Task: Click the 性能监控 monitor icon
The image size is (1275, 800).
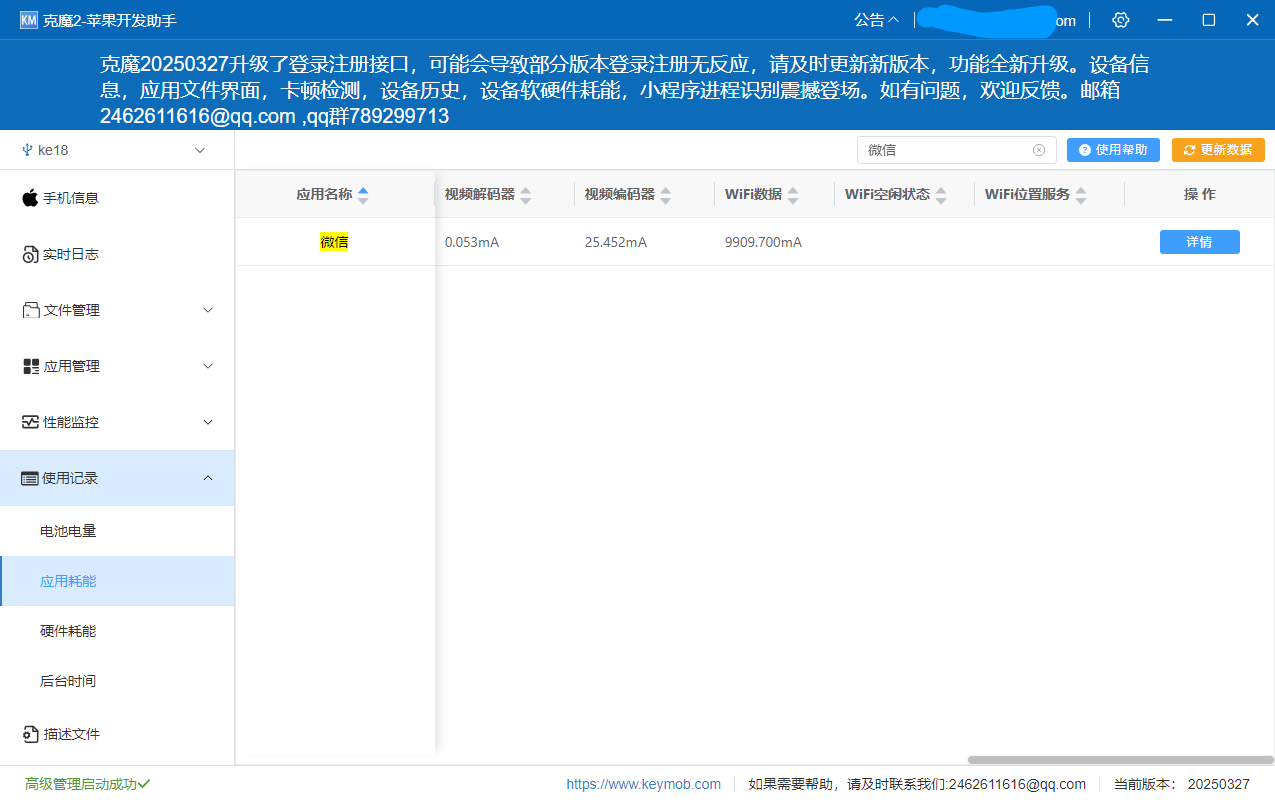Action: tap(30, 422)
